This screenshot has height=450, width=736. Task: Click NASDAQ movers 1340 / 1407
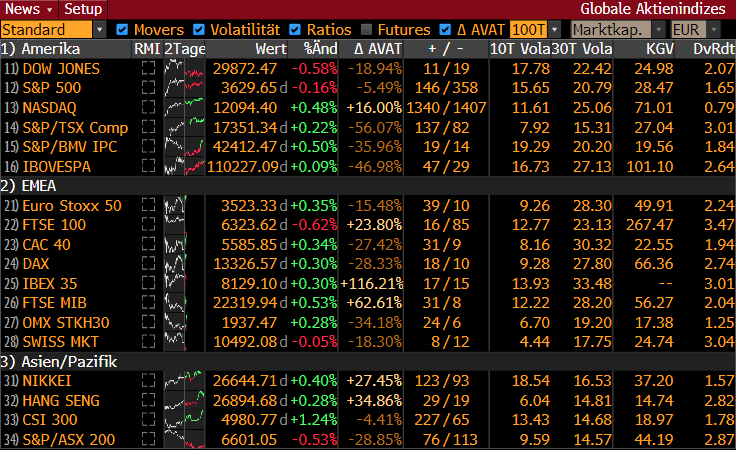pyautogui.click(x=446, y=107)
